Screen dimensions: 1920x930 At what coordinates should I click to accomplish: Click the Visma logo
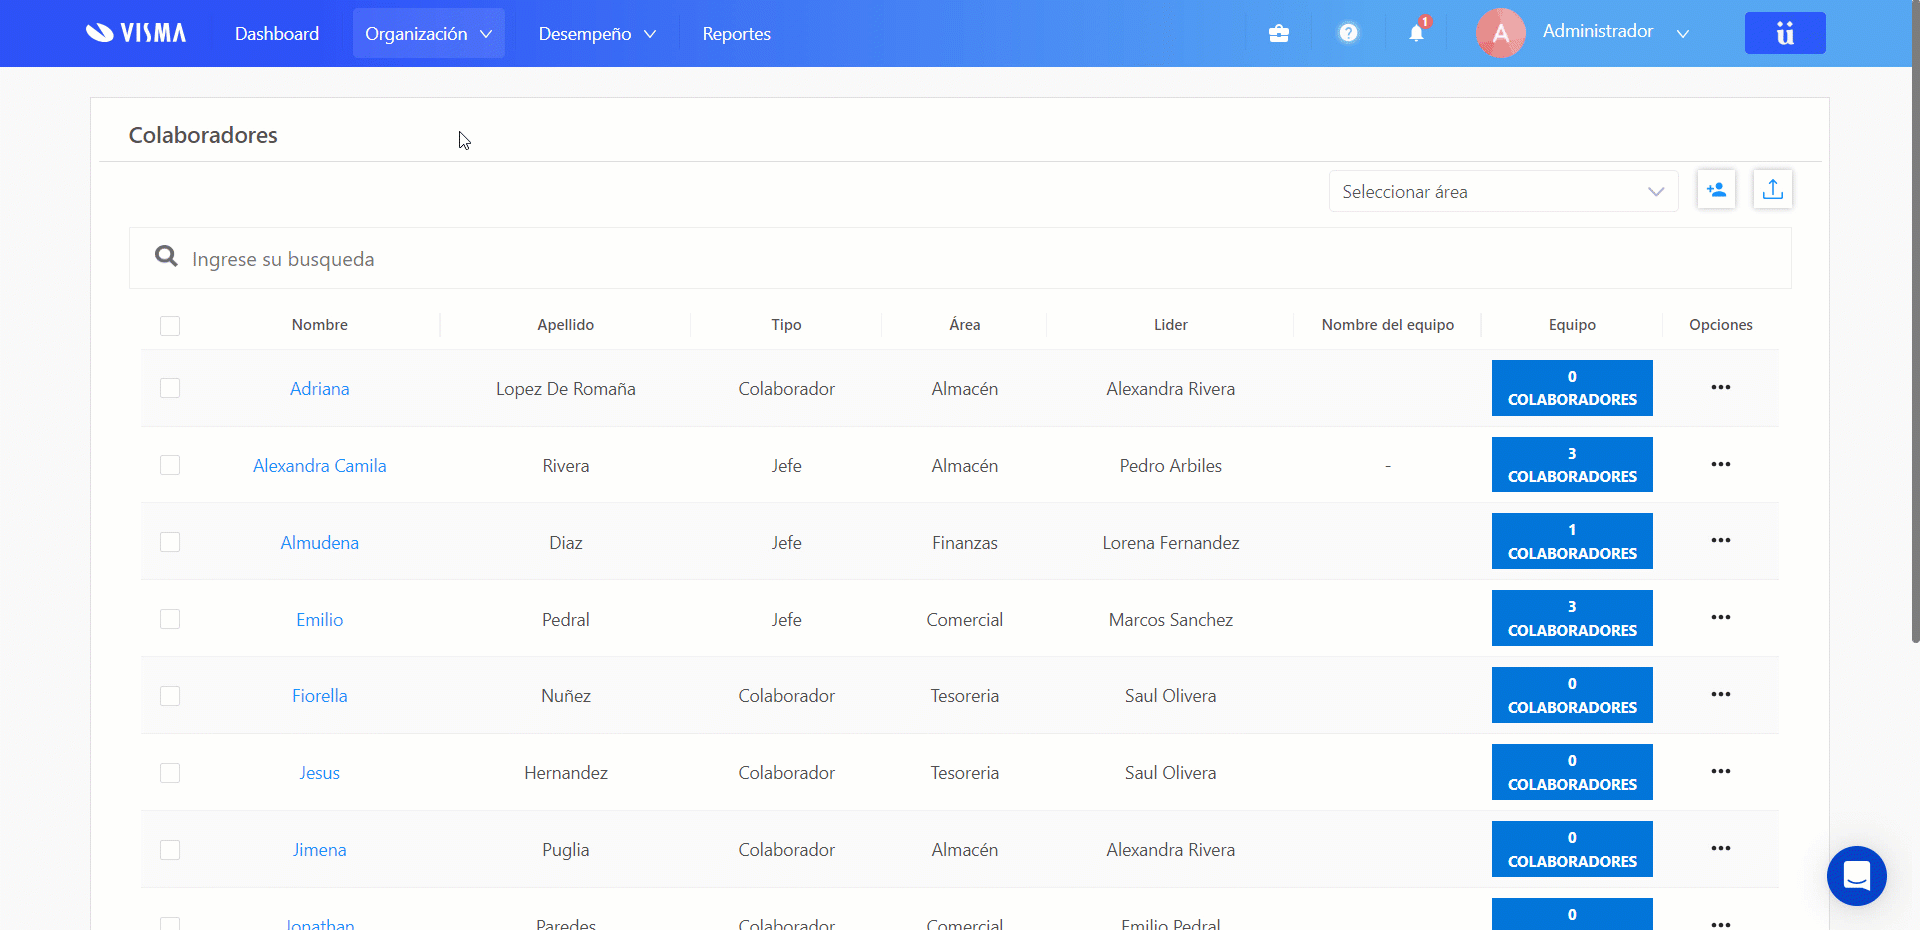click(x=136, y=33)
